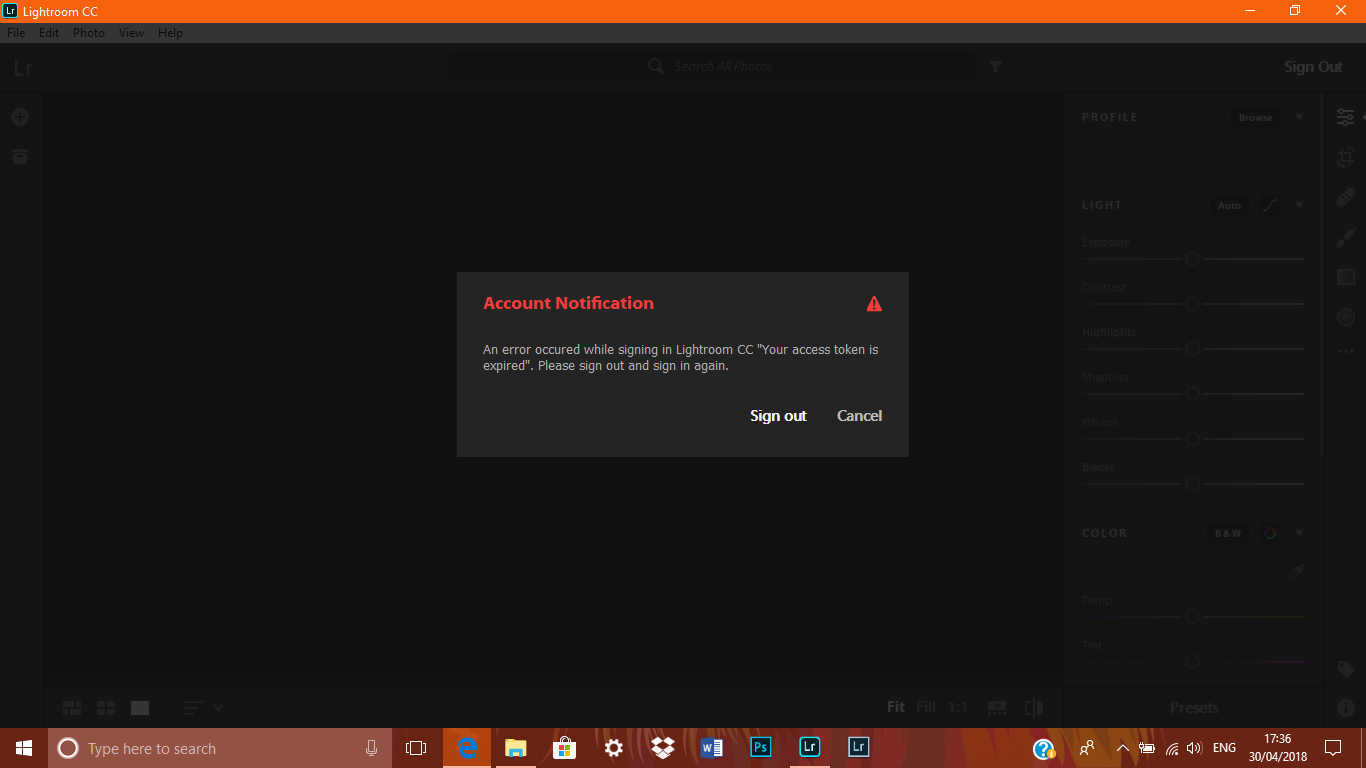Adjust the Contrast slider handle
This screenshot has height=768, width=1366.
click(1192, 303)
